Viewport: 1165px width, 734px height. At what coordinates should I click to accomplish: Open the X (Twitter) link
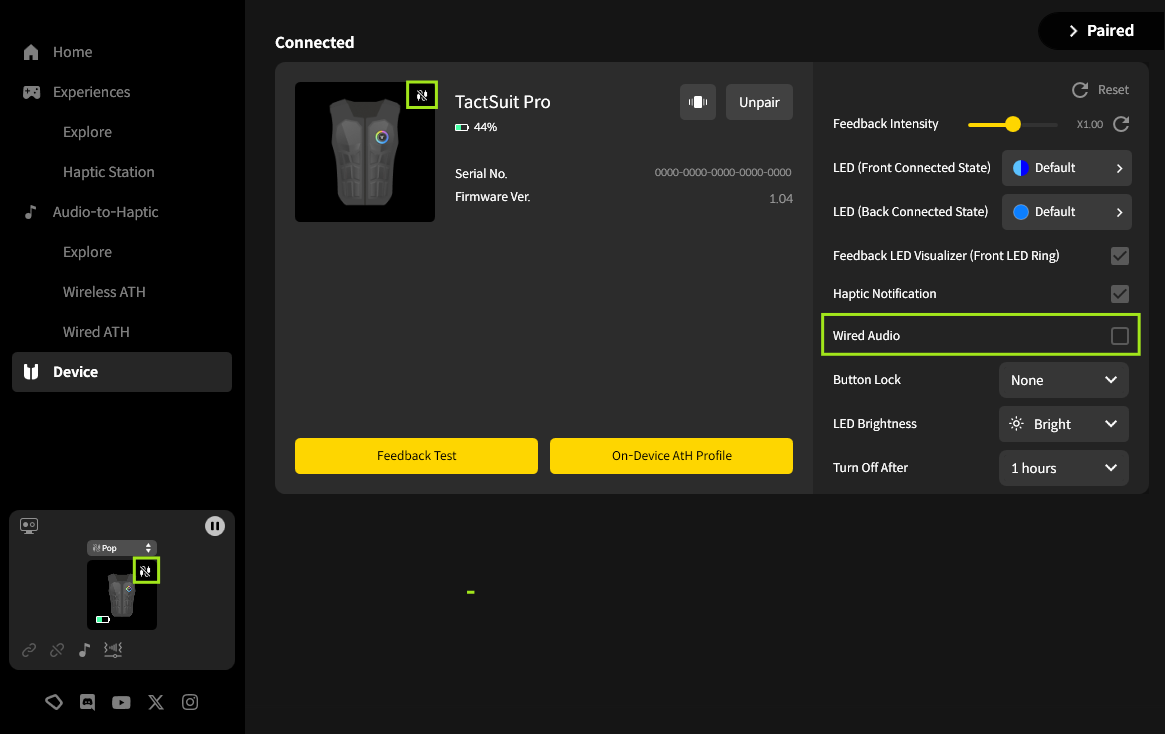coord(155,702)
